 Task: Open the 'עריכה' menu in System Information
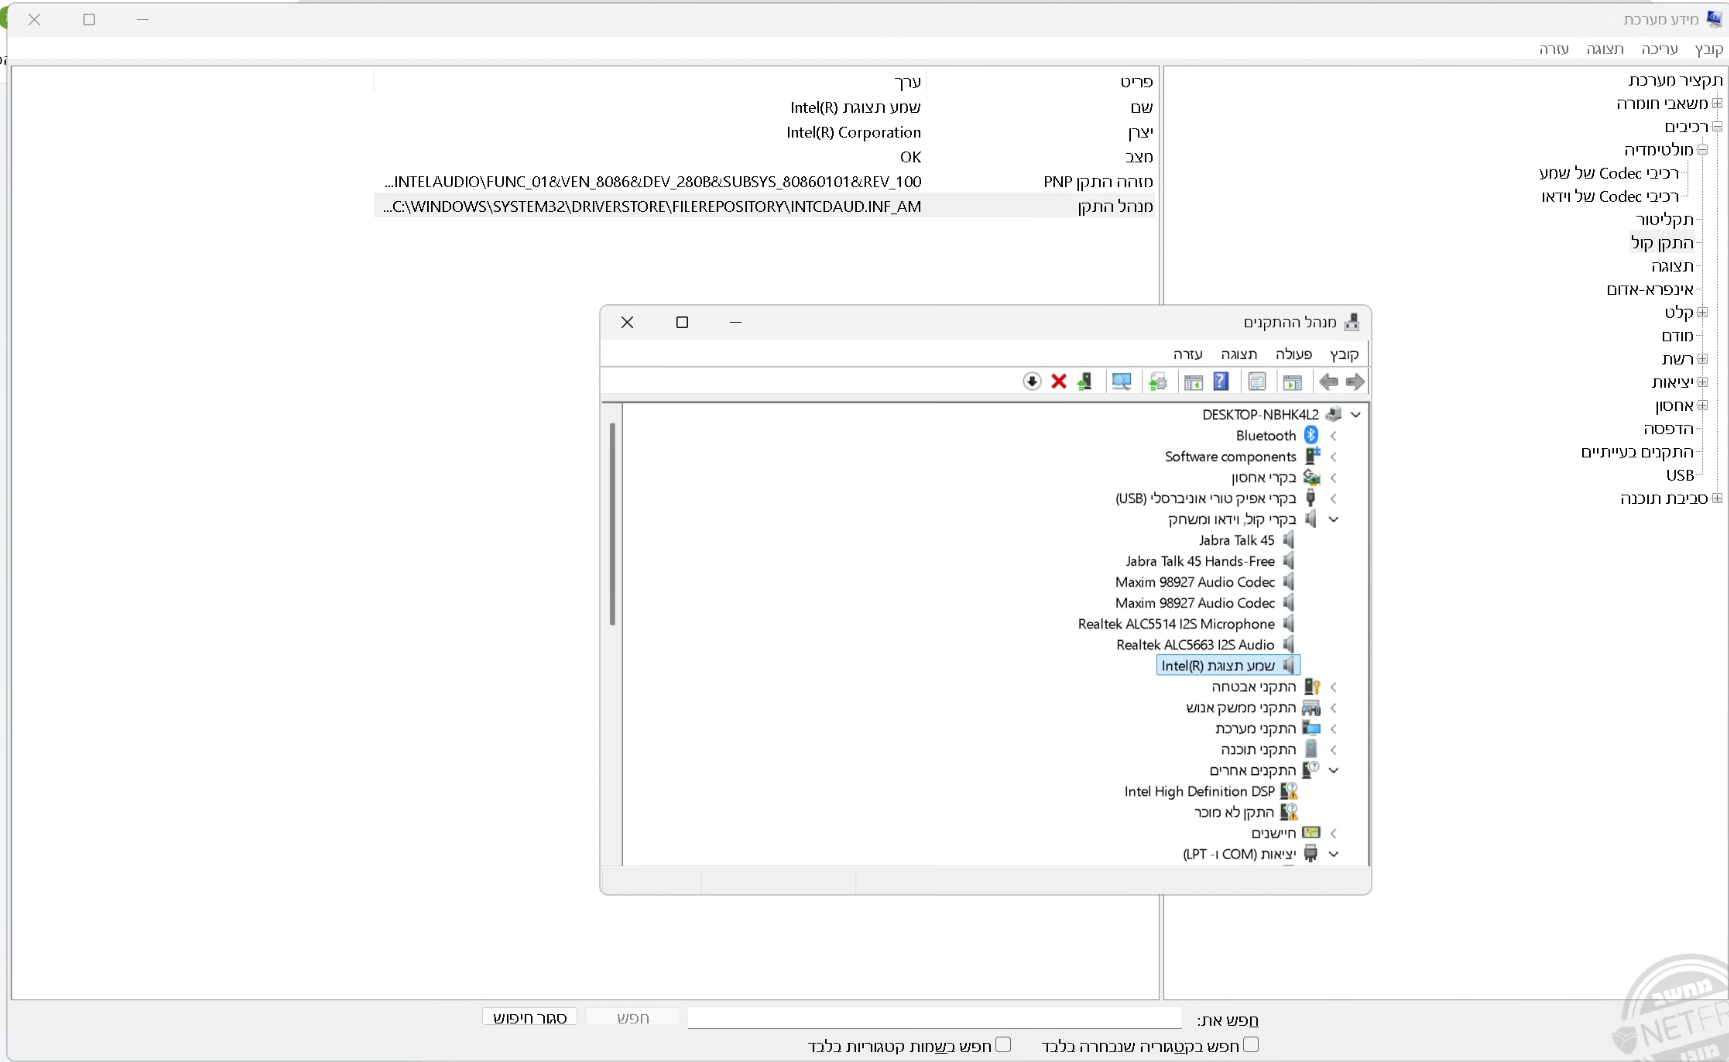click(1659, 48)
